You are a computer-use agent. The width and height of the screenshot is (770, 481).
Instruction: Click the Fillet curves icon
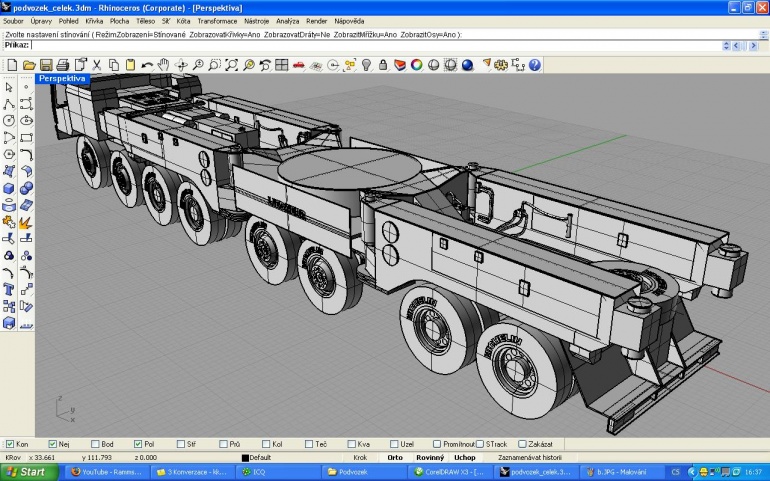click(27, 154)
